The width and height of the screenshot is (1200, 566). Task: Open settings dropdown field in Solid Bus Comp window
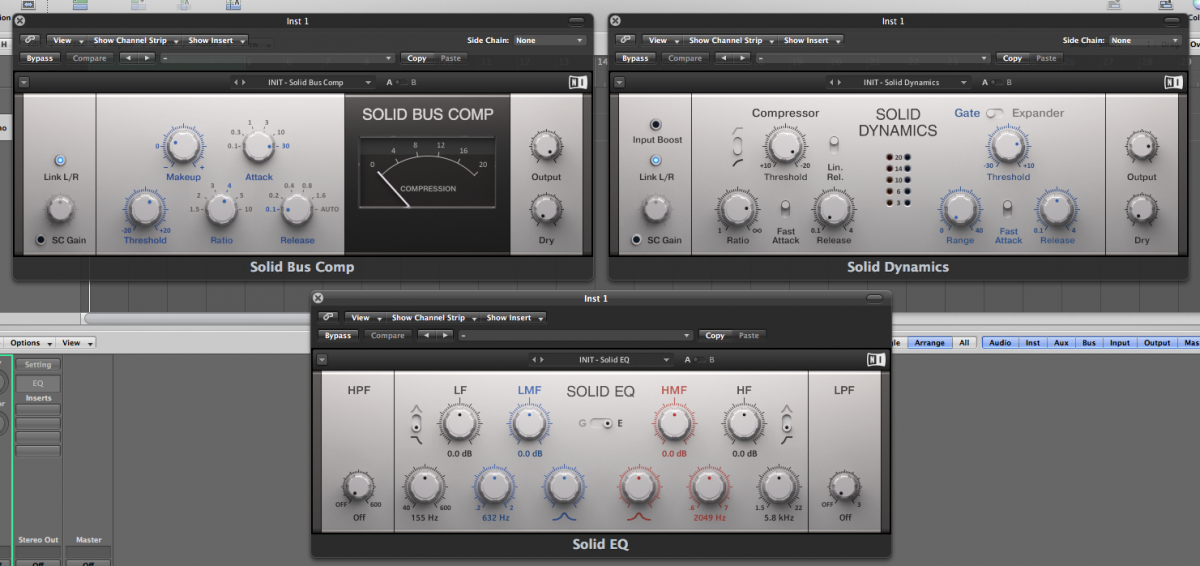[277, 58]
